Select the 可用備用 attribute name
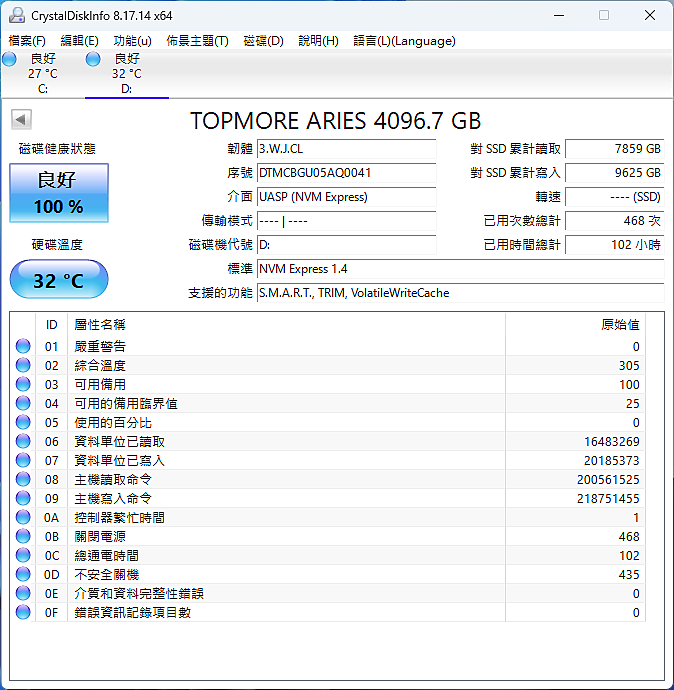This screenshot has width=674, height=690. pos(100,384)
